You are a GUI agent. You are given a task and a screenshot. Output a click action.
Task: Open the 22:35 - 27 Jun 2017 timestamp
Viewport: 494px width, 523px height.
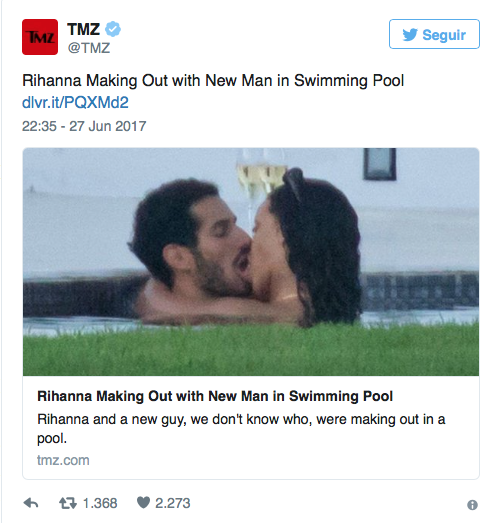tap(84, 126)
